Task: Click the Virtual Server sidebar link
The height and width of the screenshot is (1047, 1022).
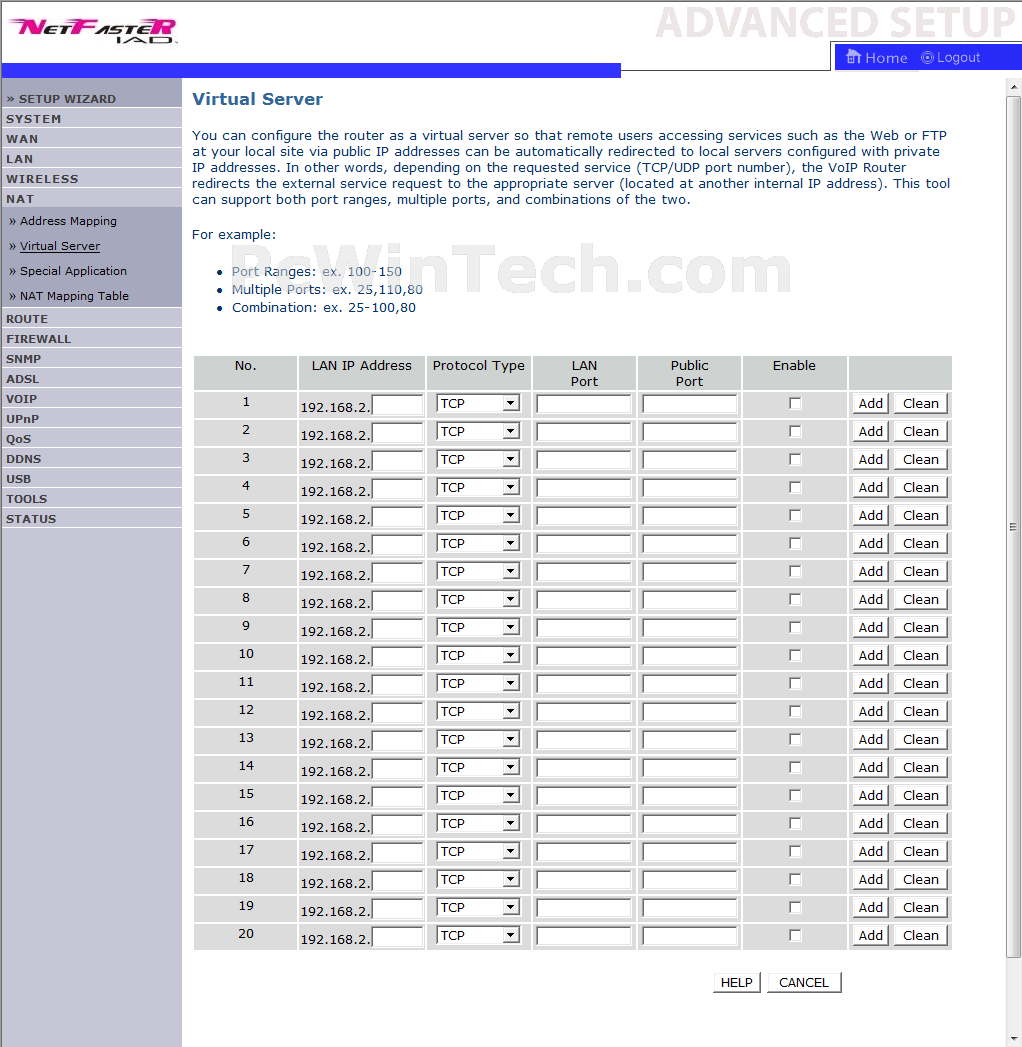Action: pos(60,246)
